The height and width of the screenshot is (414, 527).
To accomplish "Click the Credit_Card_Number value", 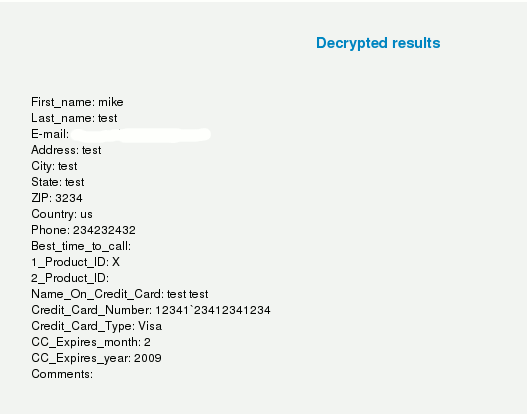I will pos(213,310).
